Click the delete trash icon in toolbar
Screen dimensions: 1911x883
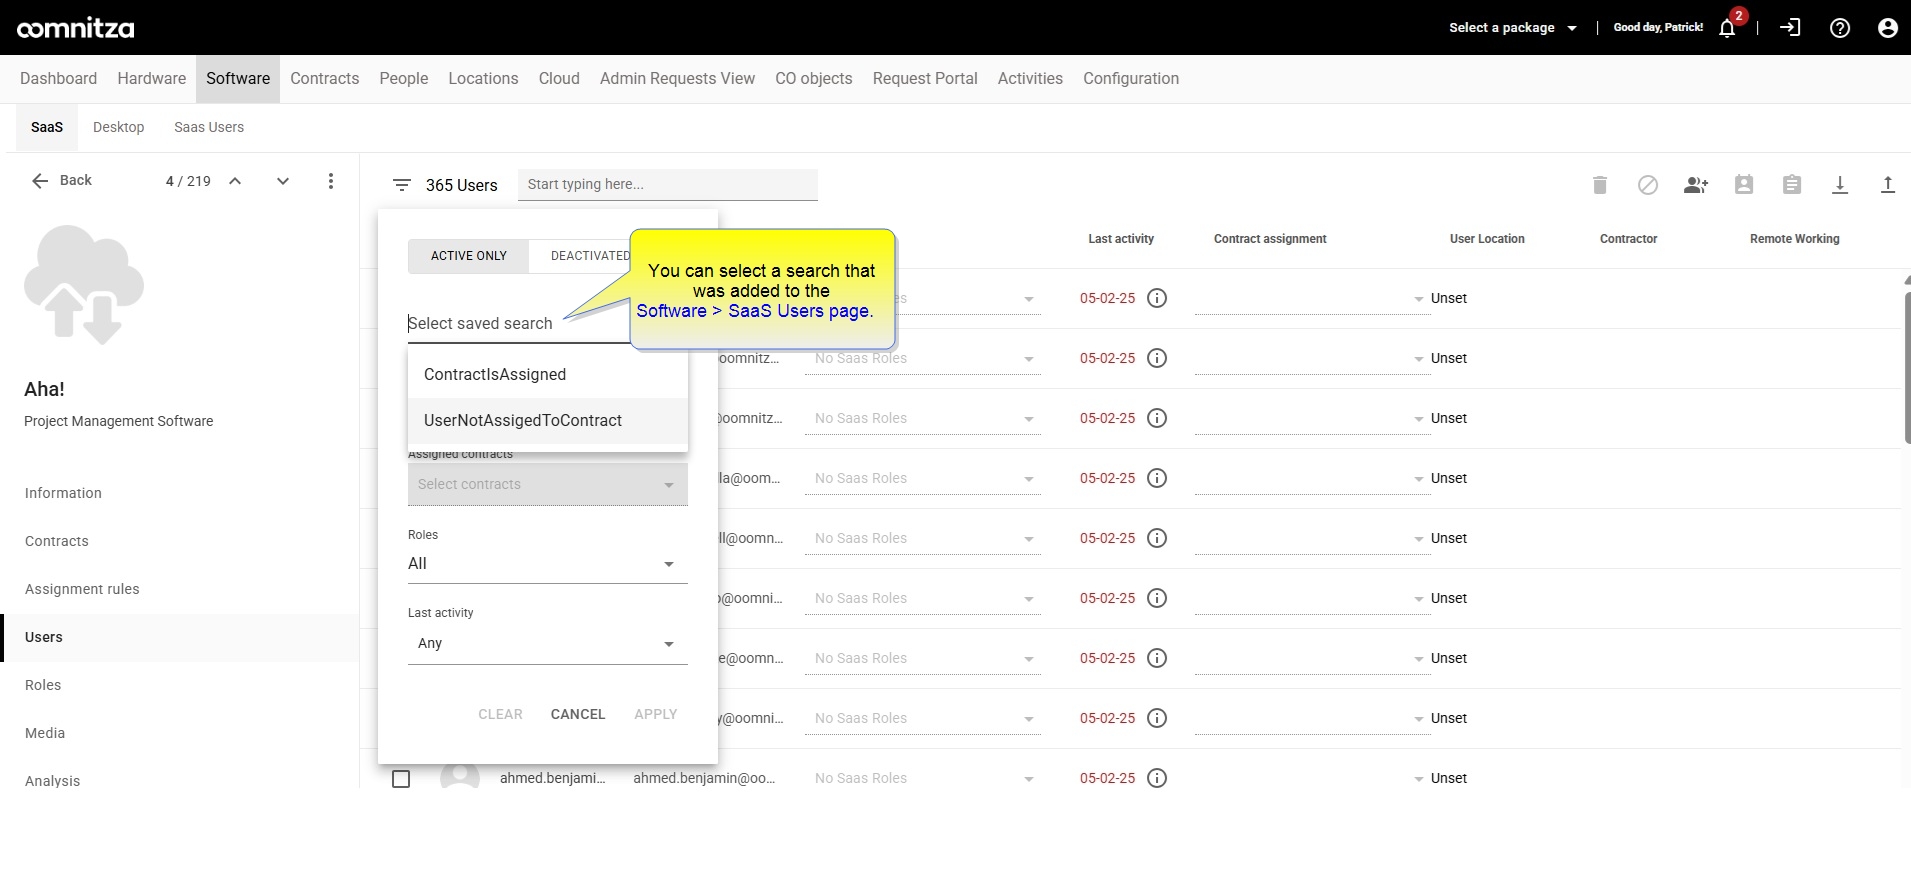tap(1600, 185)
